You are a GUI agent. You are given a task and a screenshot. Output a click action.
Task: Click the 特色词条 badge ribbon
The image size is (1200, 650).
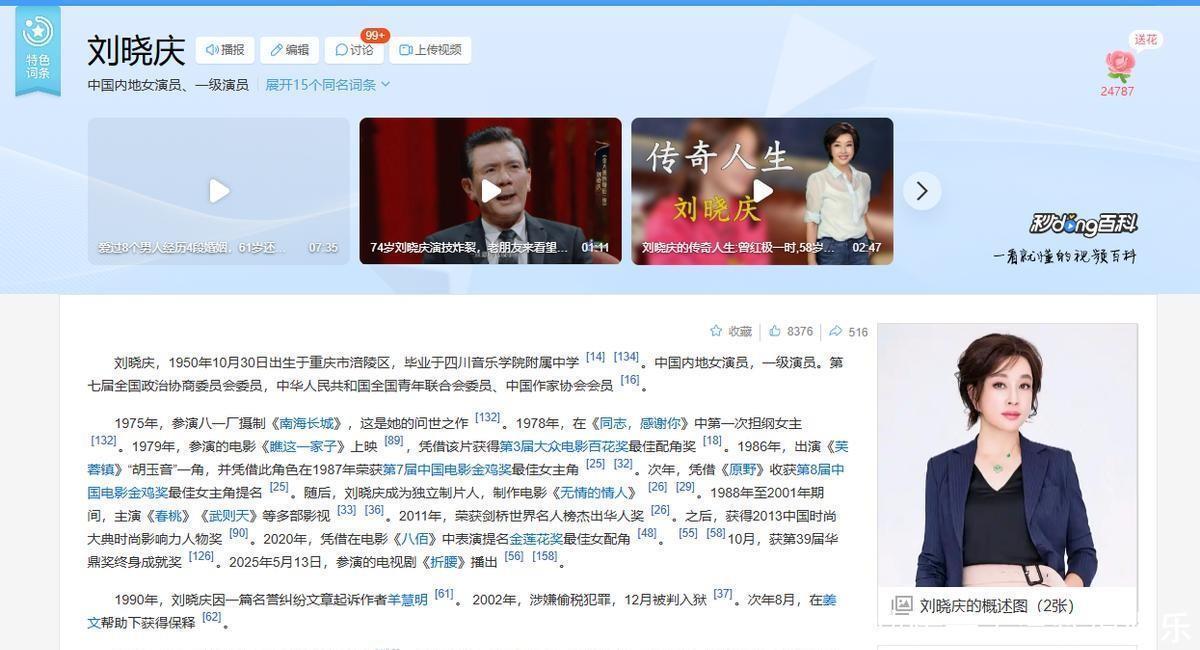38,50
